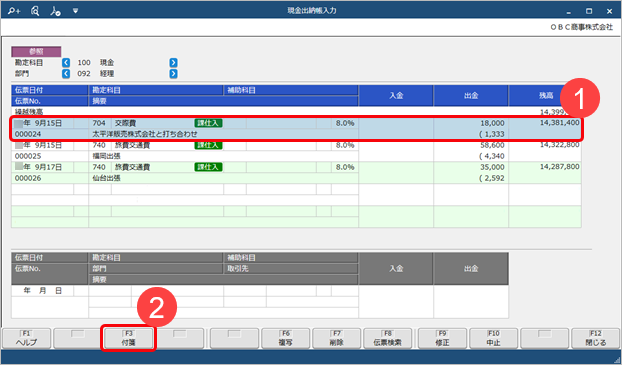The image size is (622, 365).
Task: Click the 58,600 withdrawal amount
Action: (x=492, y=145)
